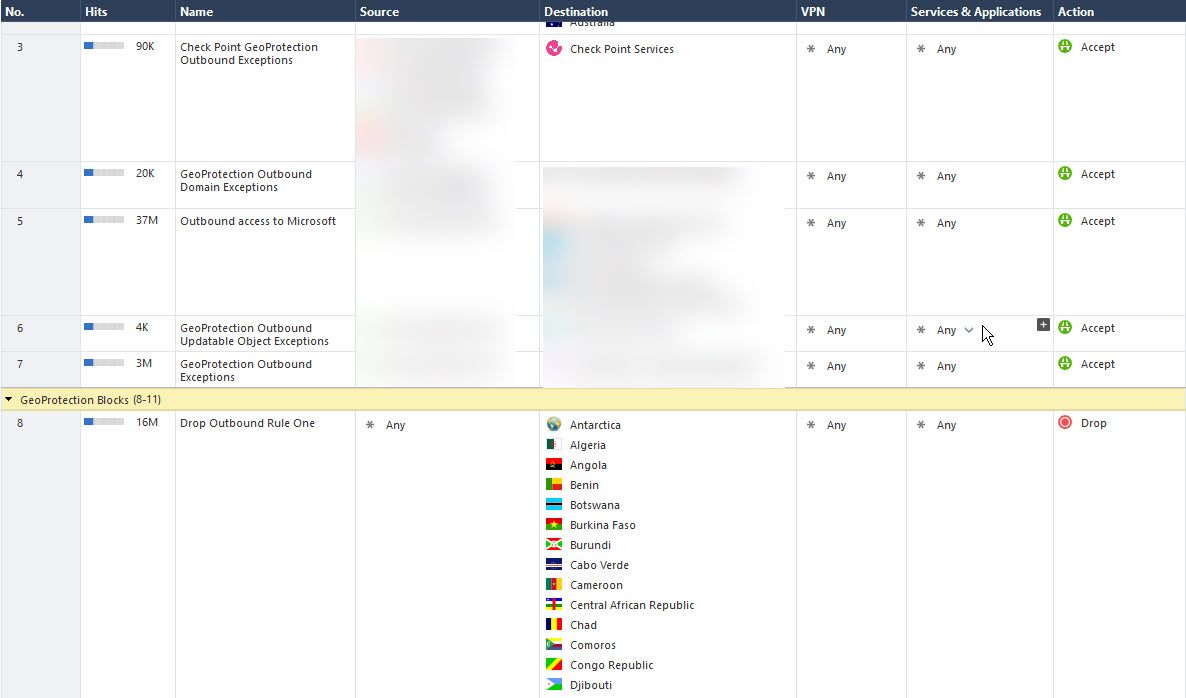Select rule number 7 cell
The width and height of the screenshot is (1186, 698).
(40, 370)
